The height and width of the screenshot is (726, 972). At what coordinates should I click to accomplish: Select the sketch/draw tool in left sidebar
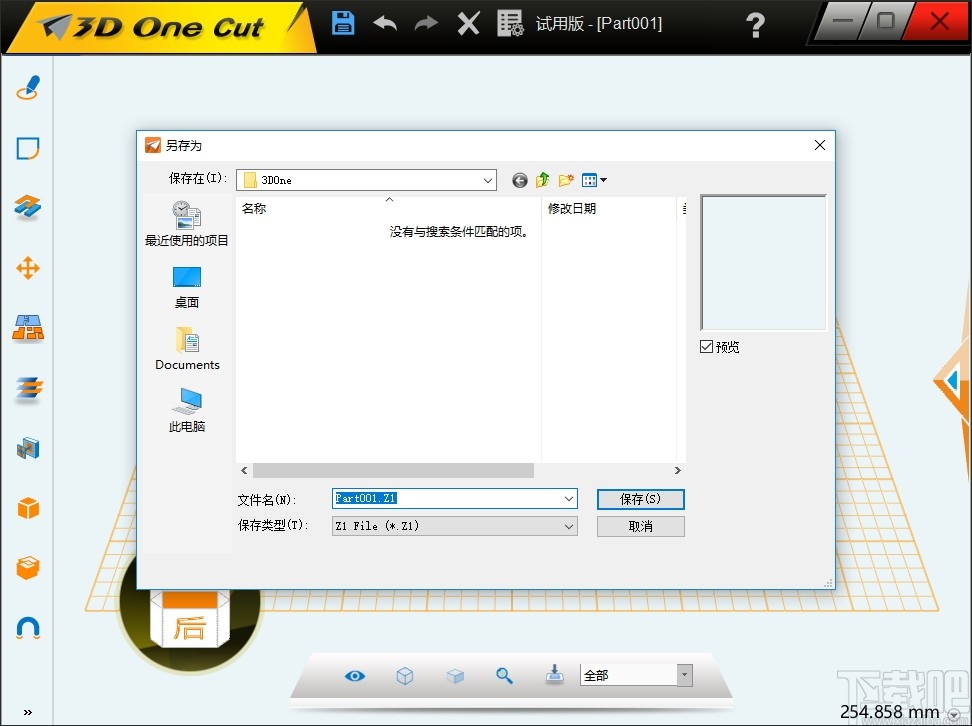[27, 87]
